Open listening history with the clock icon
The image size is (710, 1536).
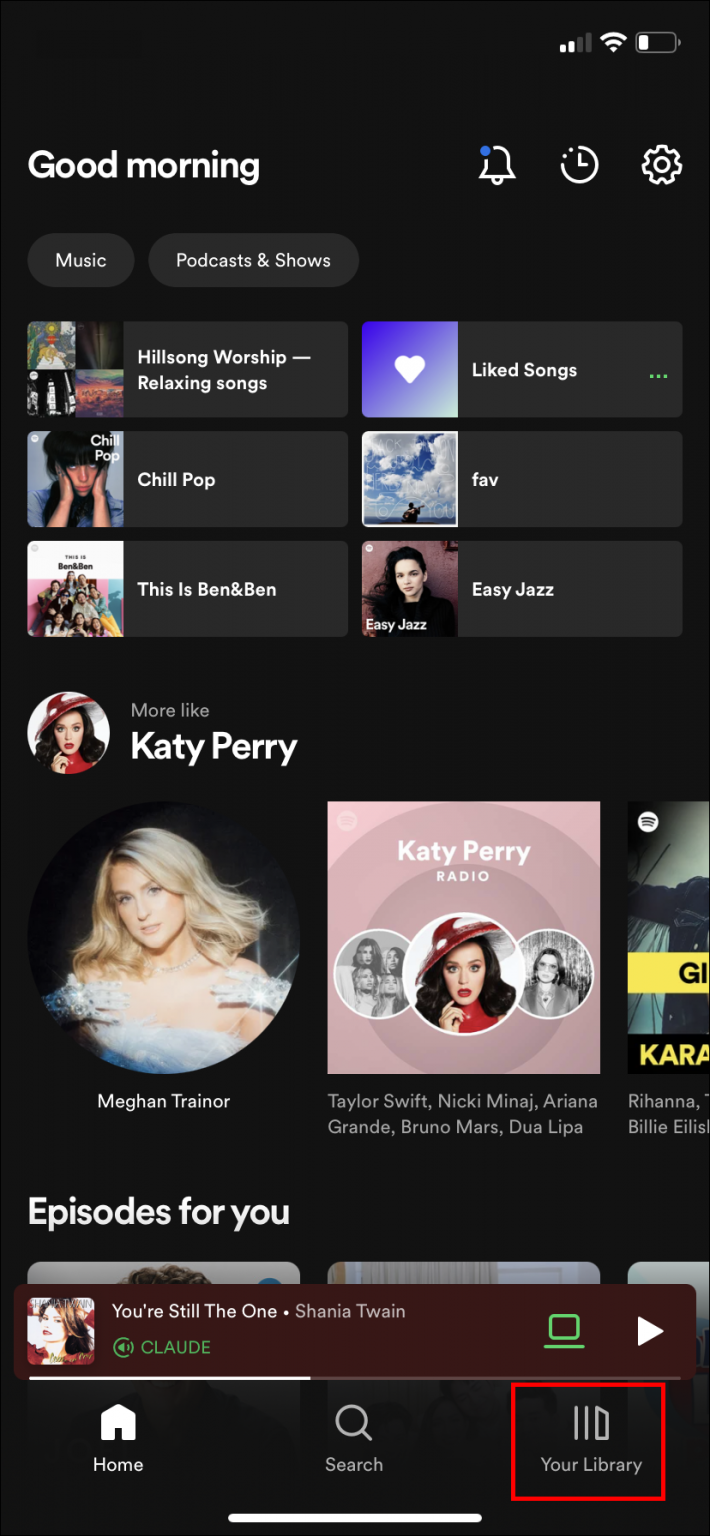577,165
